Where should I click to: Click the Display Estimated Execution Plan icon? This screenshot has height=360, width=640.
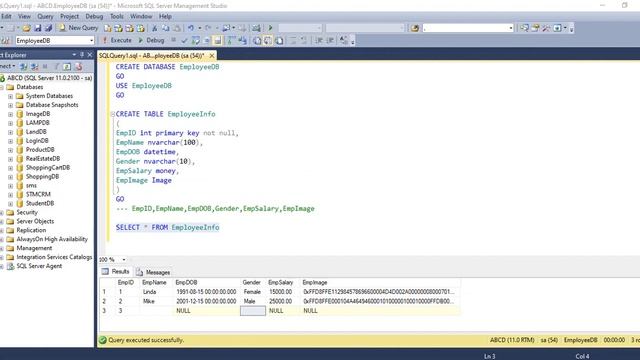coord(196,40)
